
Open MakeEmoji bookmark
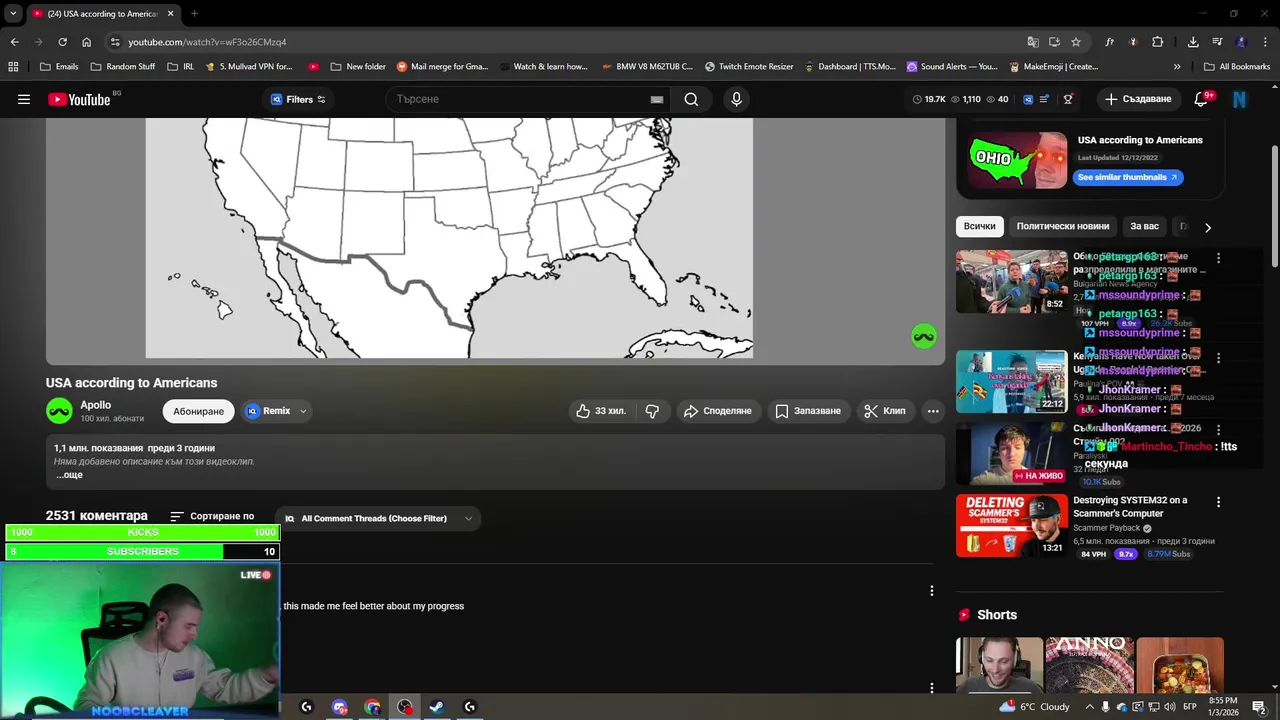click(x=1053, y=67)
